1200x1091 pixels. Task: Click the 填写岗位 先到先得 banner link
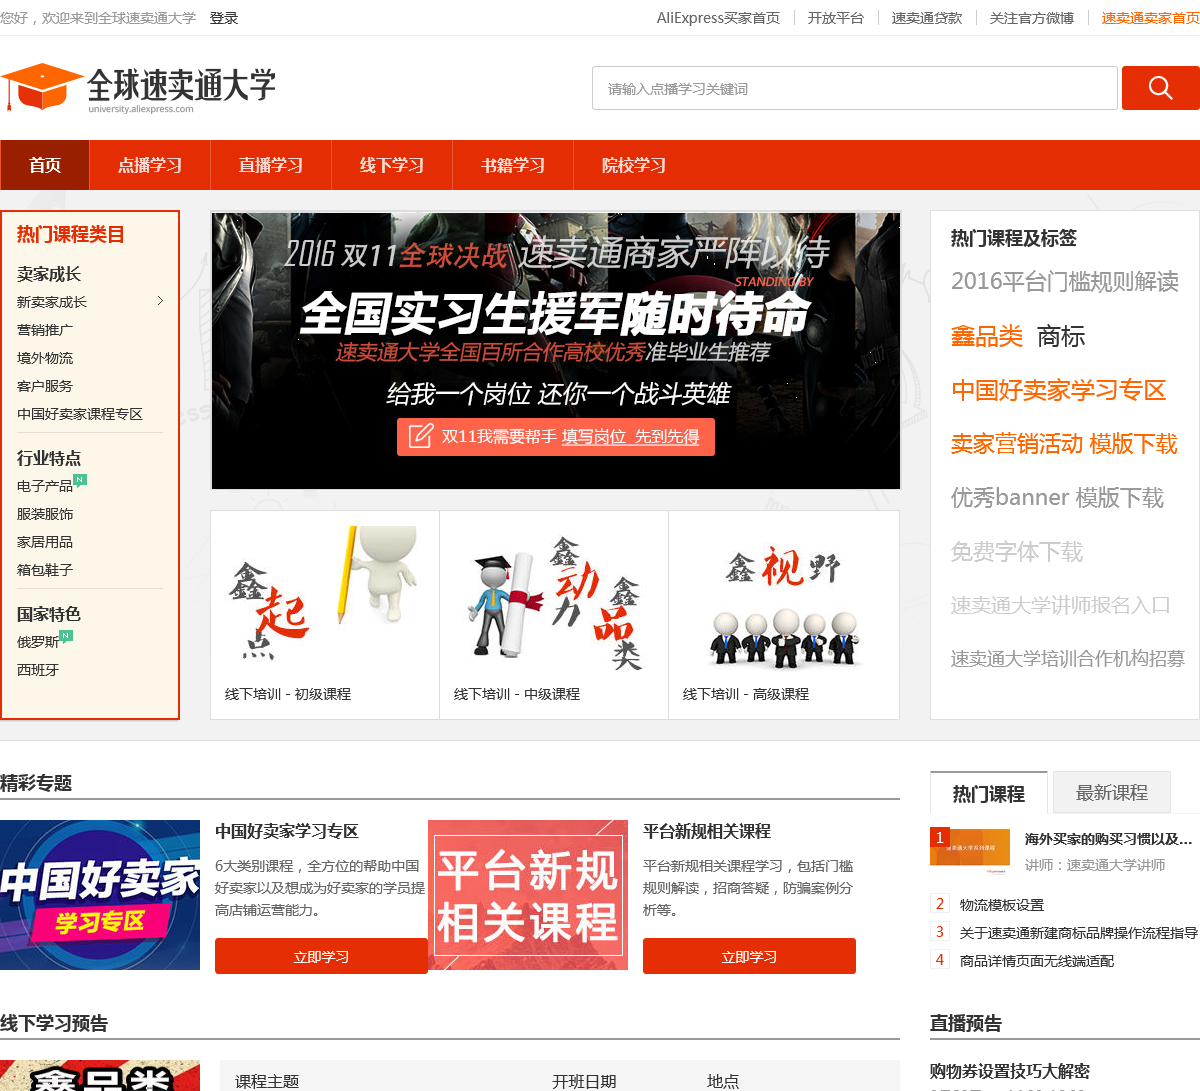[630, 437]
